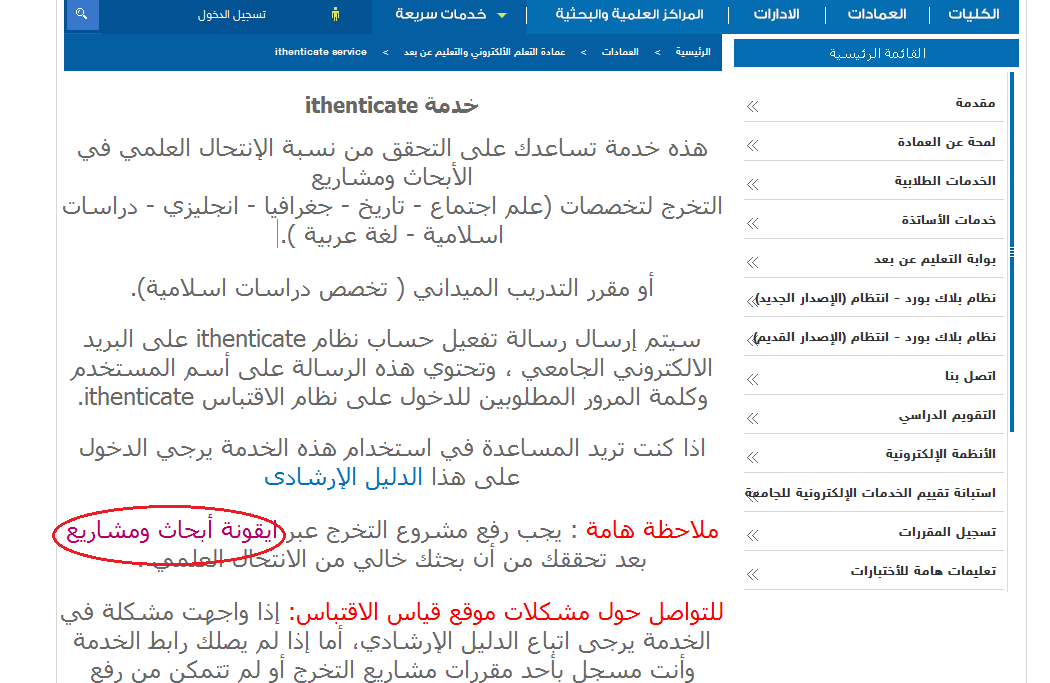Click تسجيل الدخول login link
Image resolution: width=1050 pixels, height=683 pixels.
tap(232, 15)
